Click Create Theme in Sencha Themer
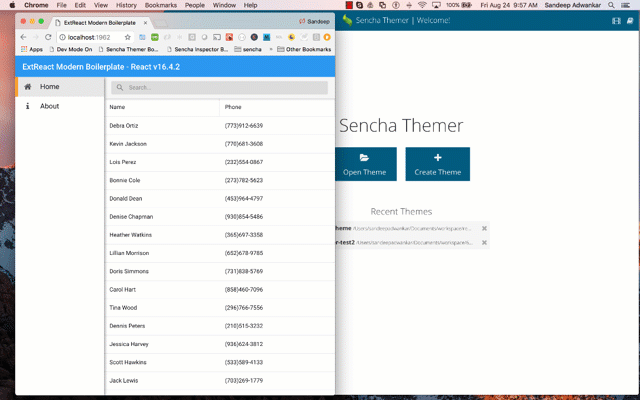Screen dimensions: 640x400 click(x=438, y=164)
